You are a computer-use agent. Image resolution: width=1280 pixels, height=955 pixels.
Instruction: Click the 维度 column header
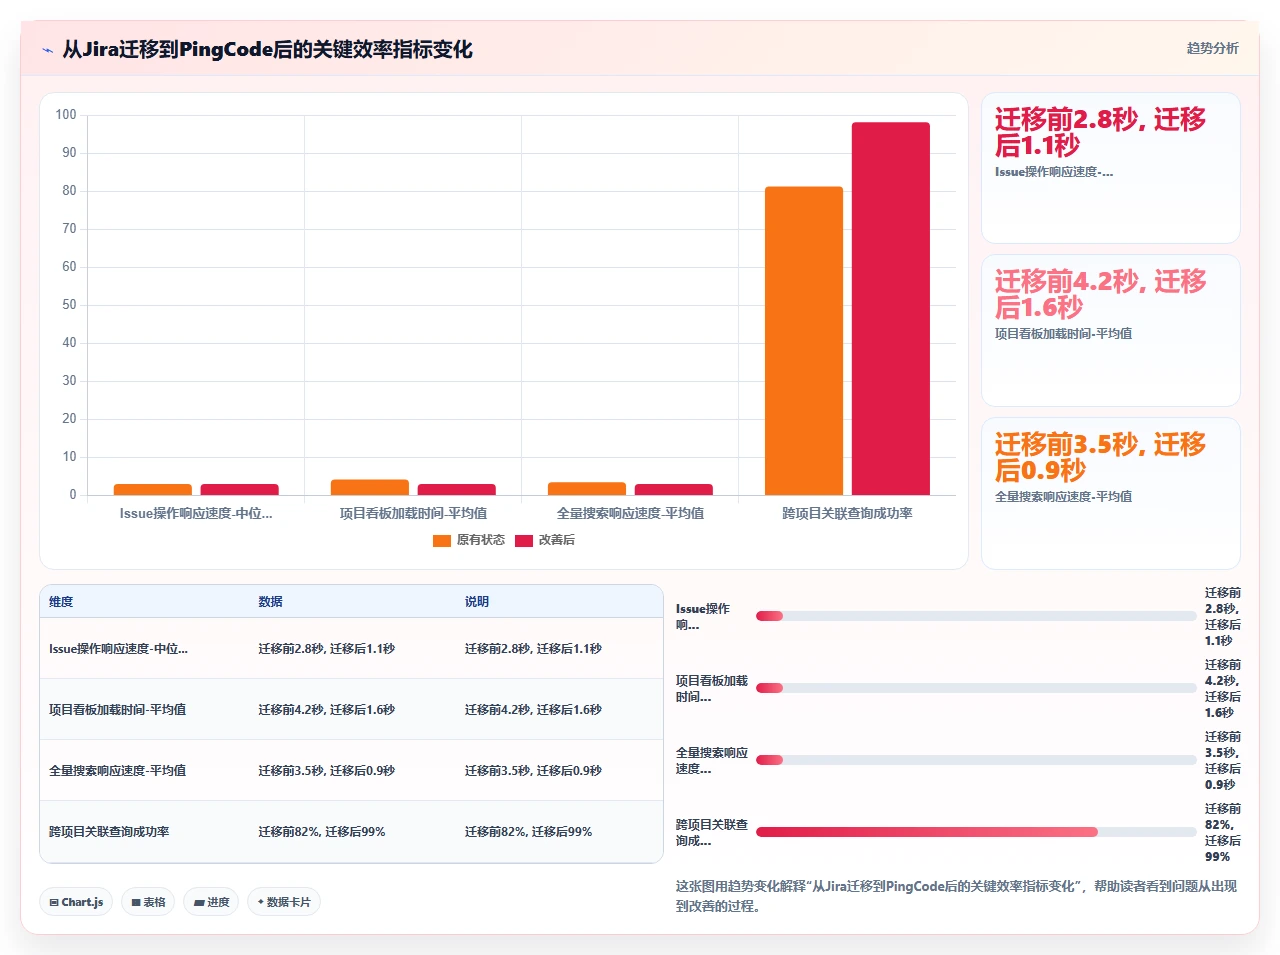pos(61,602)
